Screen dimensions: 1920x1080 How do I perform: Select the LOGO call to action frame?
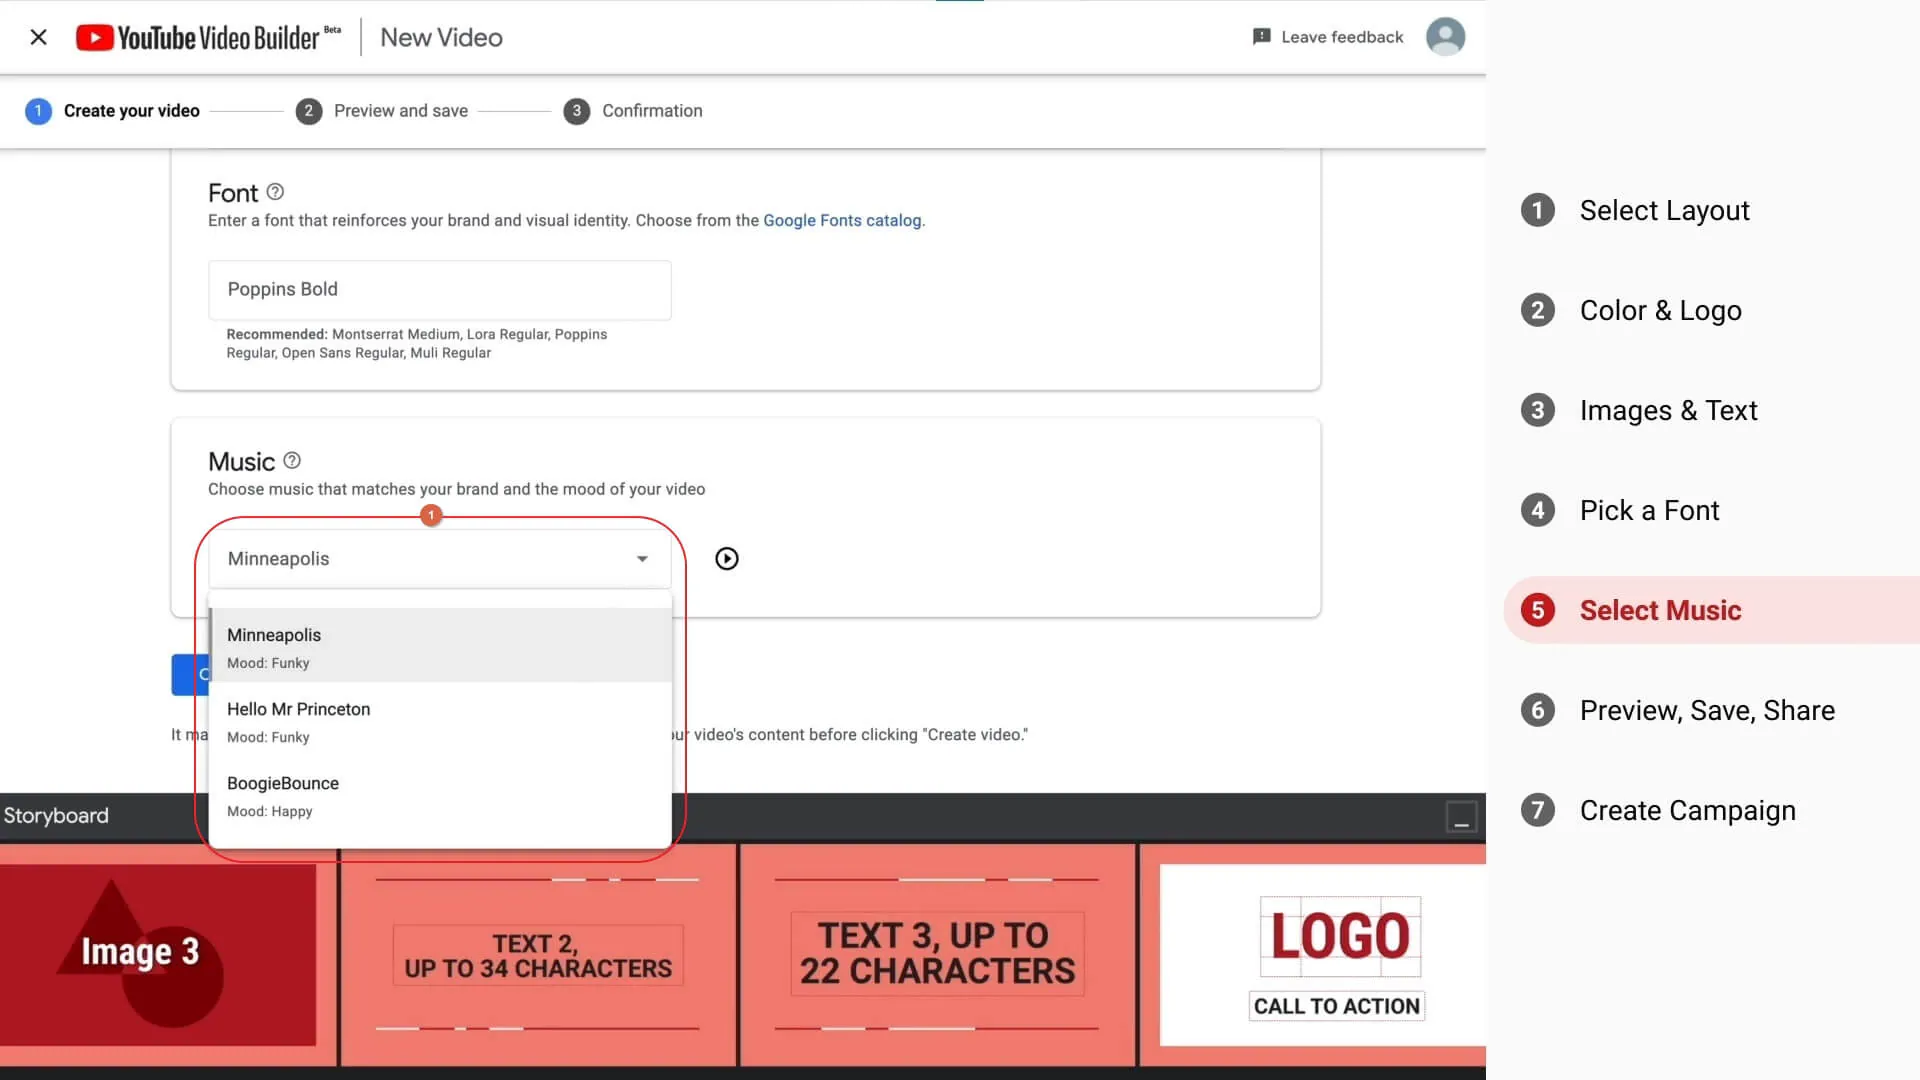(1322, 954)
